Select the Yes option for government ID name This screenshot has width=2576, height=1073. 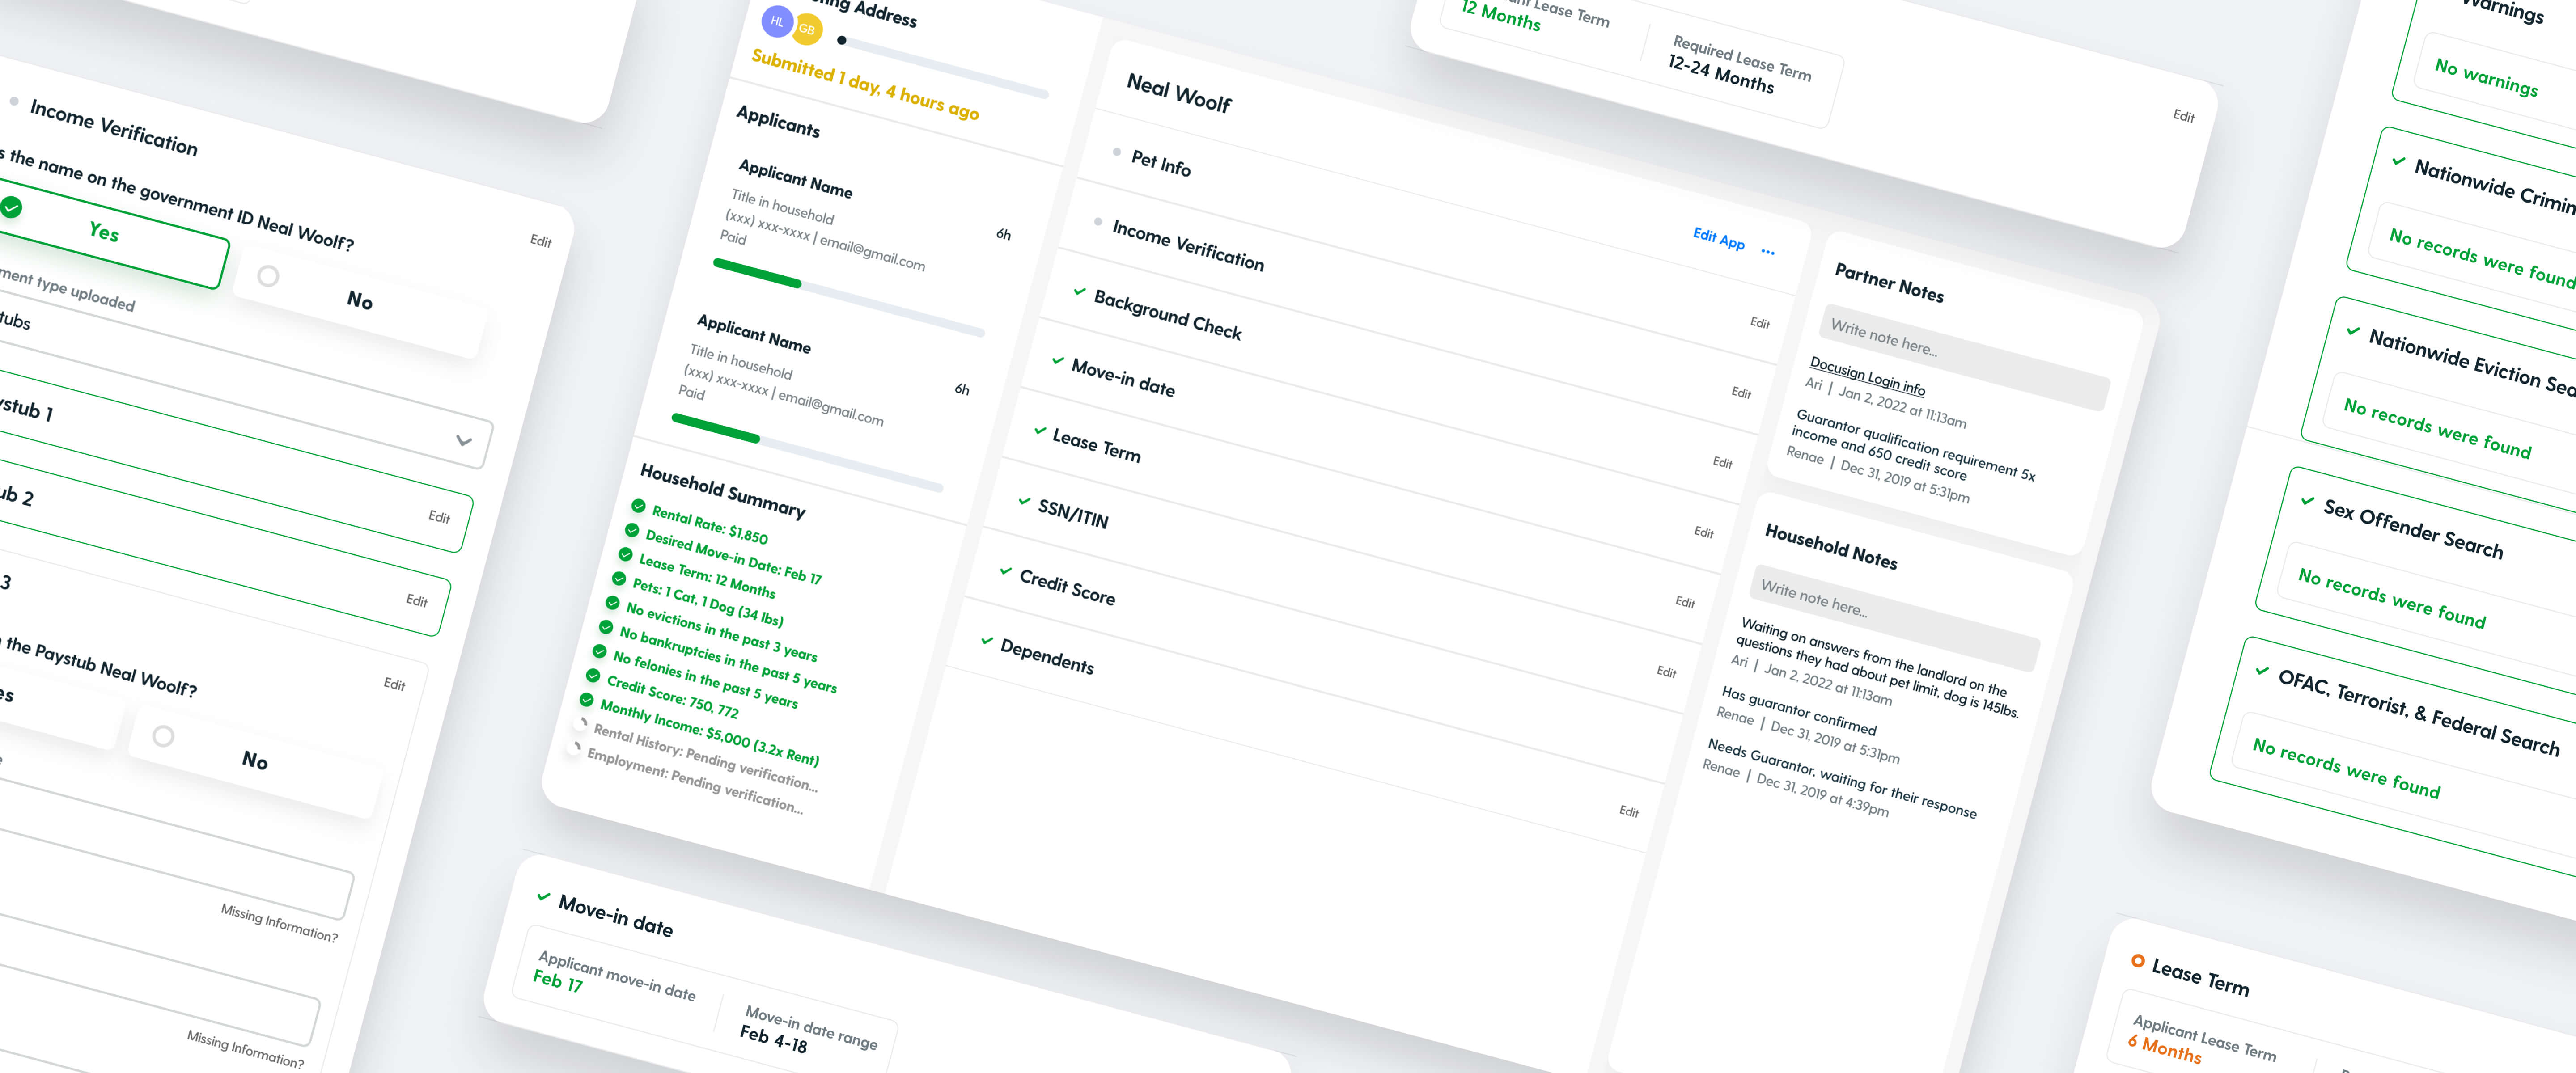[x=104, y=232]
